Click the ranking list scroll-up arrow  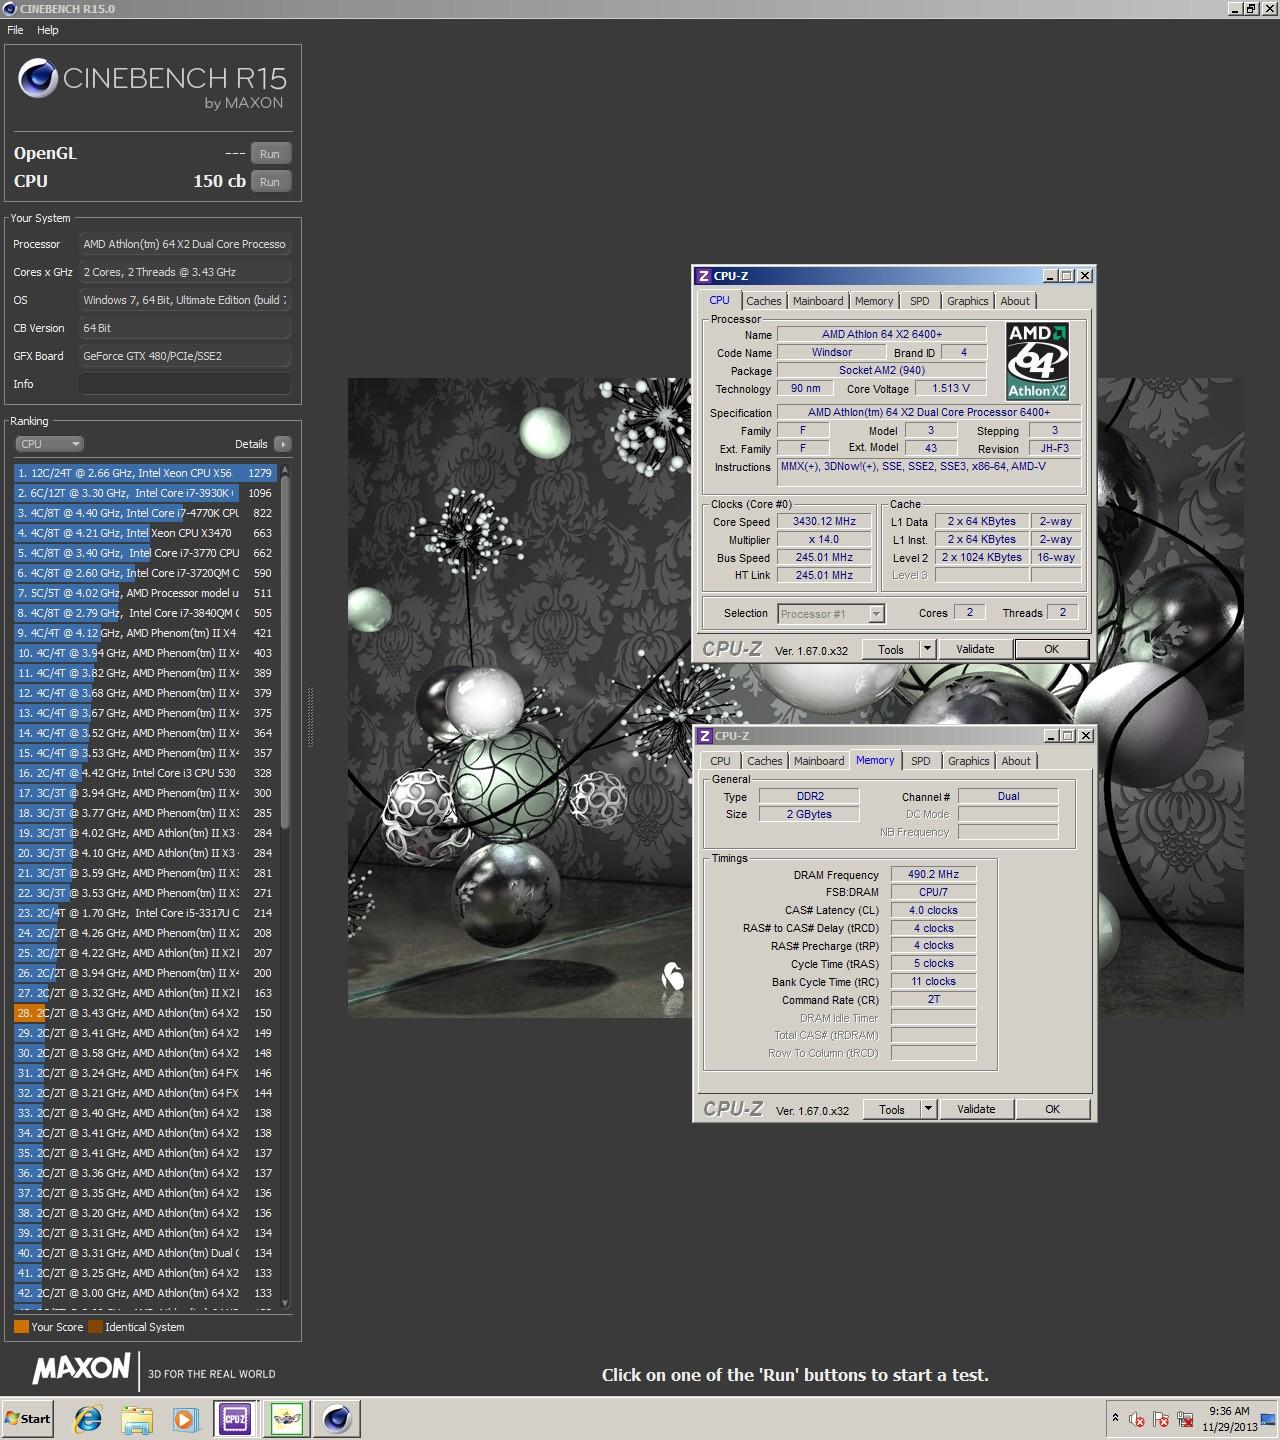pos(285,469)
